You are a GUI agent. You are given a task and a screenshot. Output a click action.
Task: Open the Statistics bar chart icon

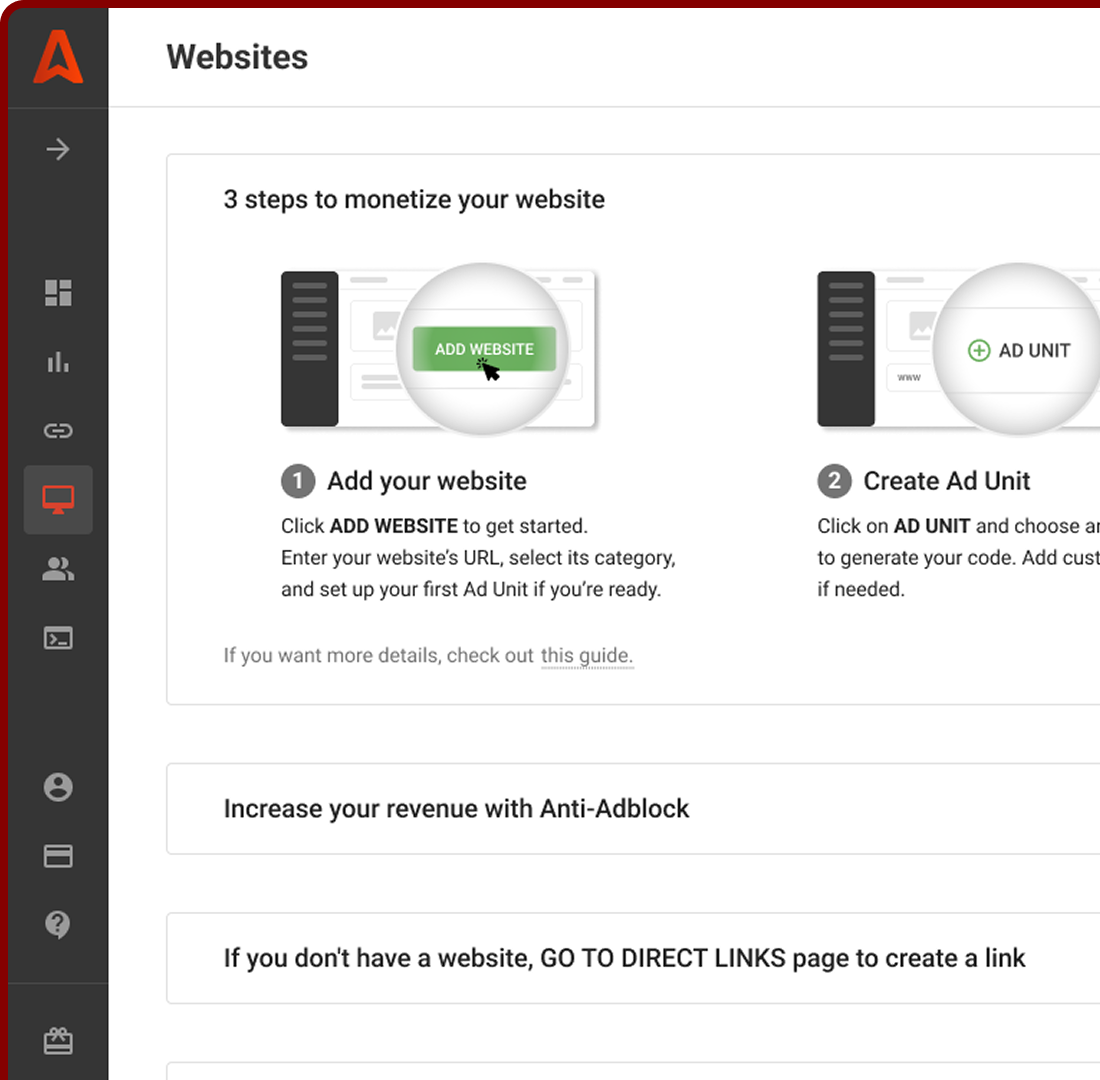tap(58, 362)
